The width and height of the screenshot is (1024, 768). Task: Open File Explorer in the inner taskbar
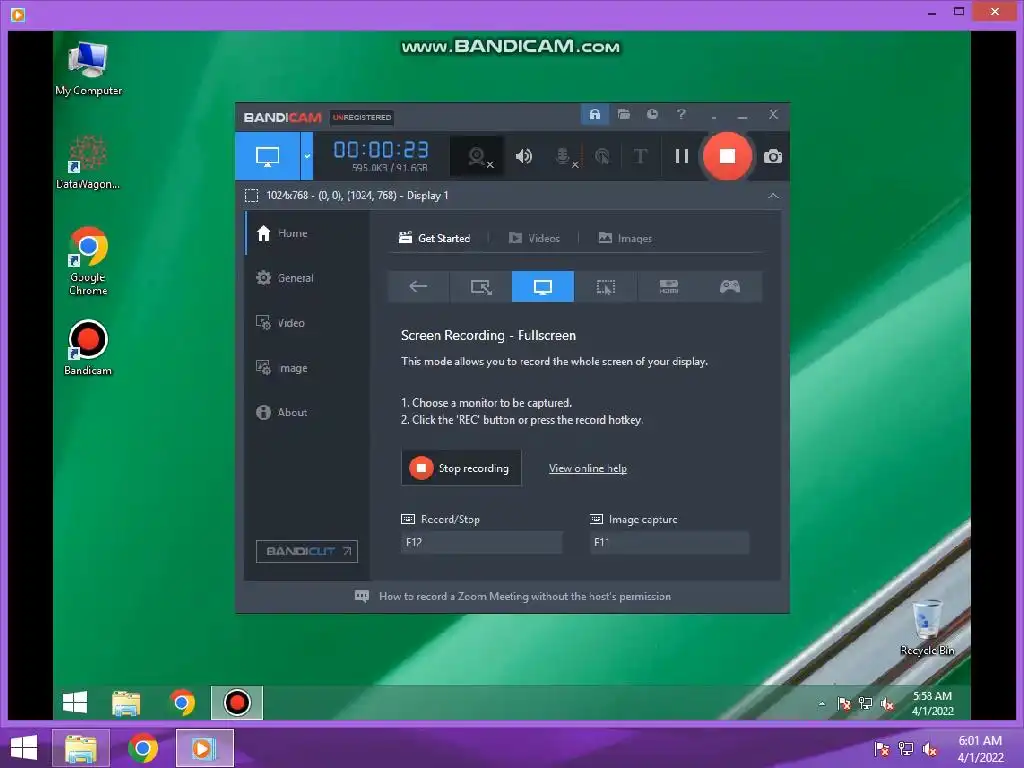coord(126,703)
